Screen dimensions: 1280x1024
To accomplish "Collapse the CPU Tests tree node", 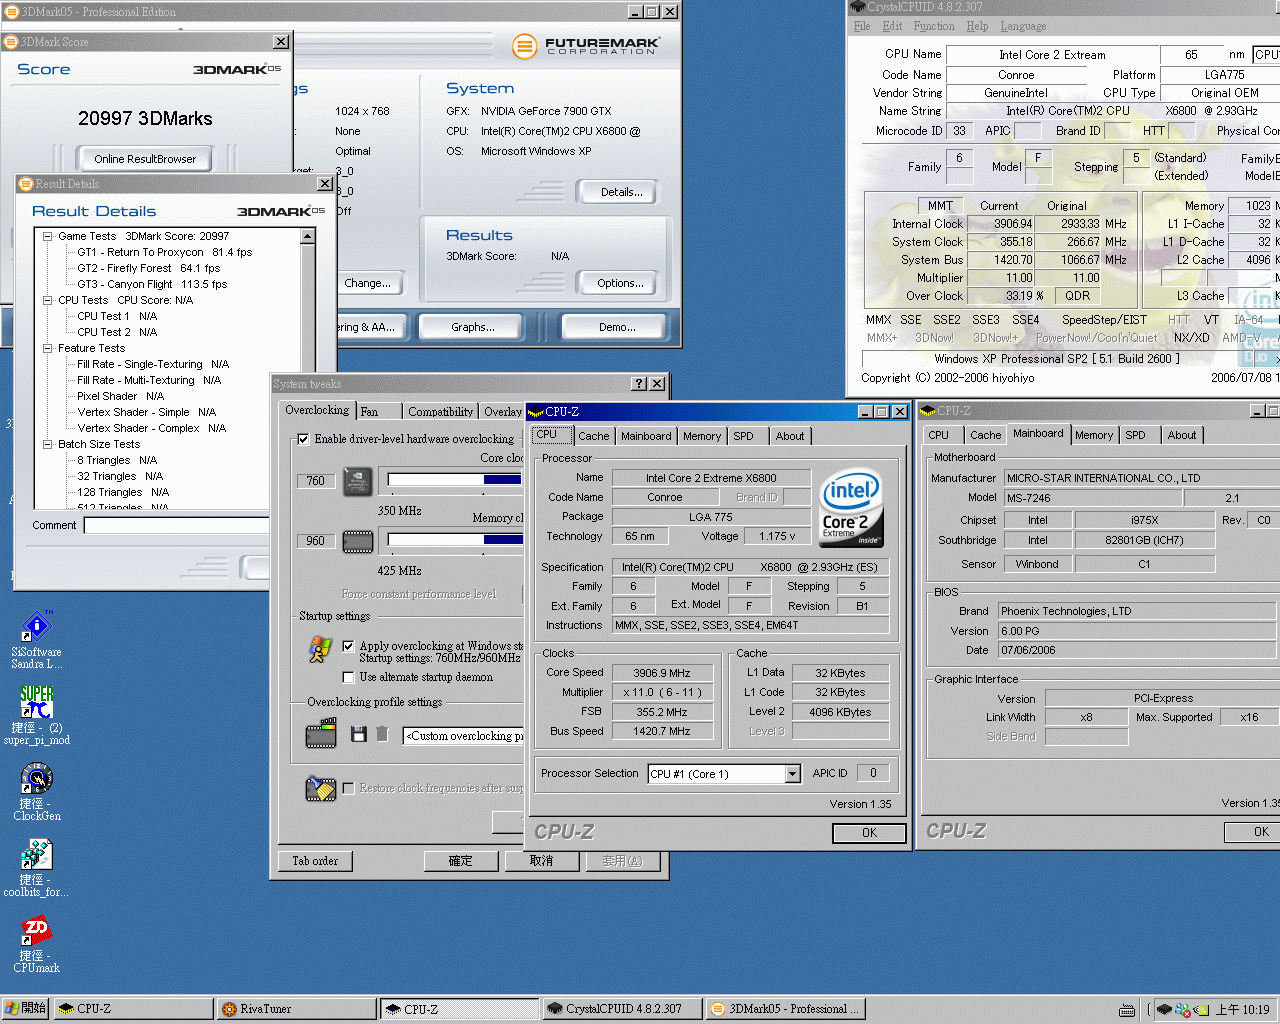I will 47,300.
